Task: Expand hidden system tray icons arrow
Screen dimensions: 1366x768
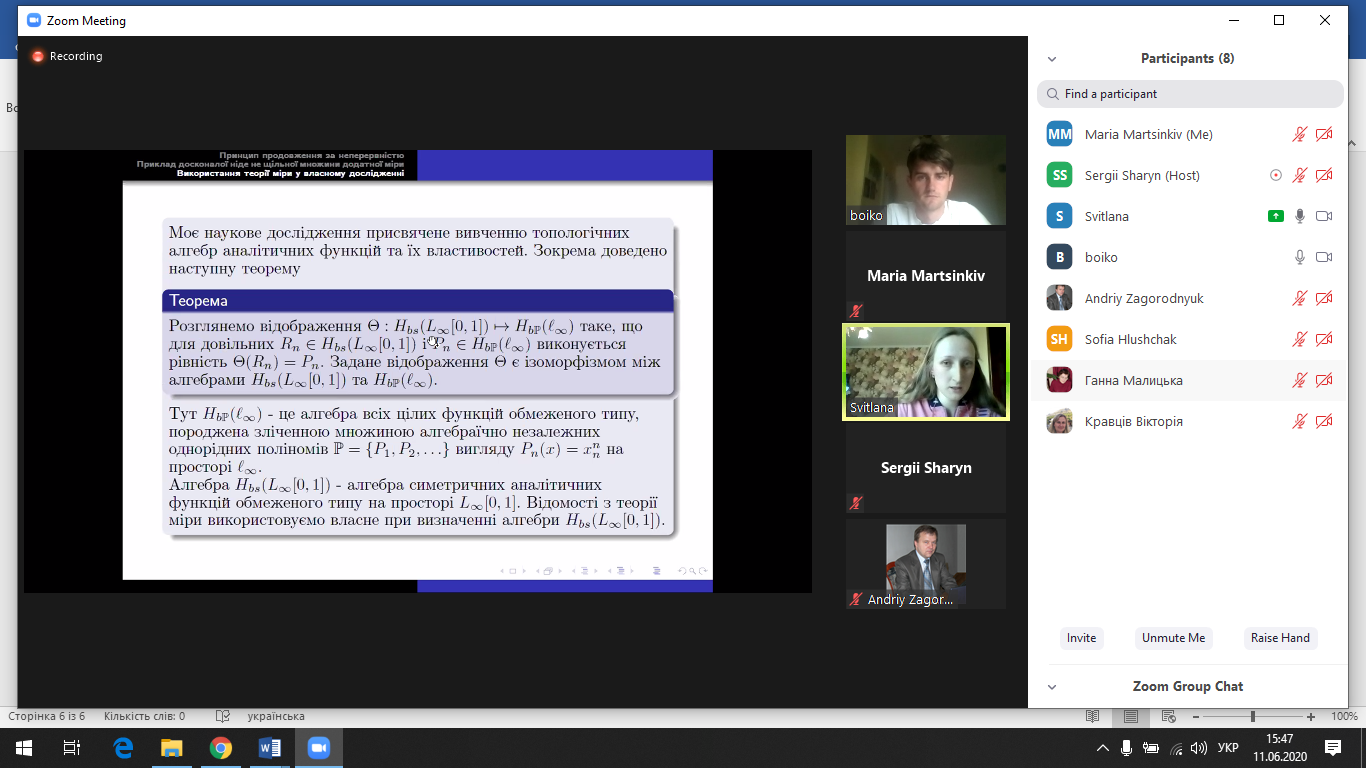Action: coord(1102,748)
